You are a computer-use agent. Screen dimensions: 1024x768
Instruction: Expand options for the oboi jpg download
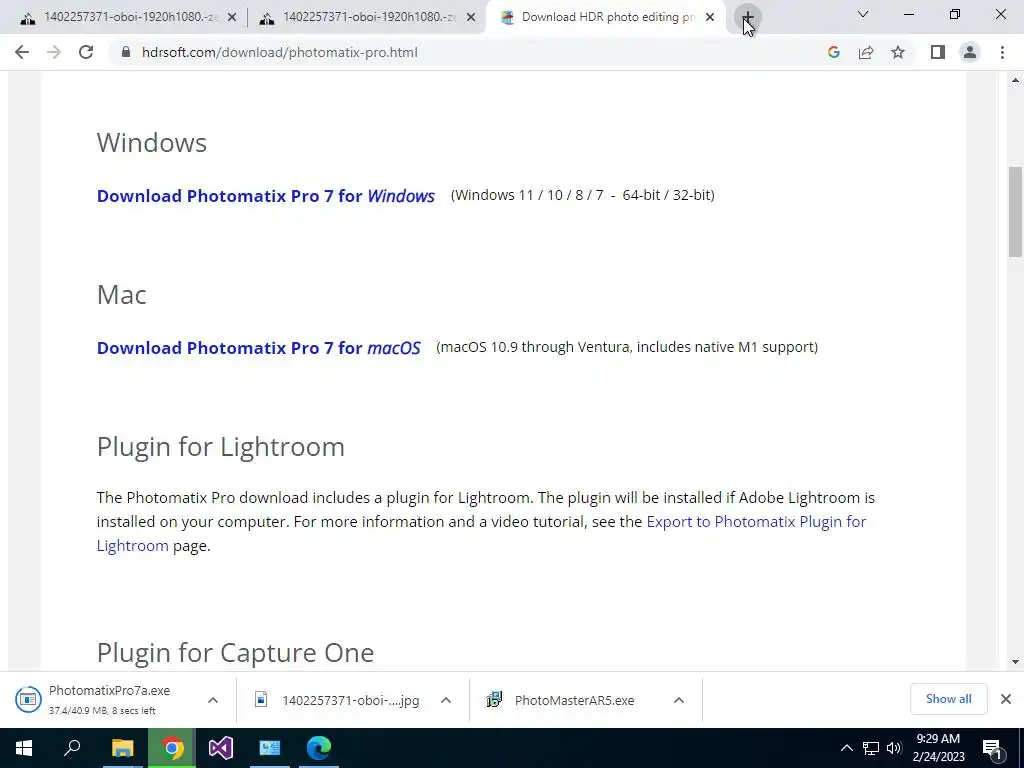[x=446, y=700]
